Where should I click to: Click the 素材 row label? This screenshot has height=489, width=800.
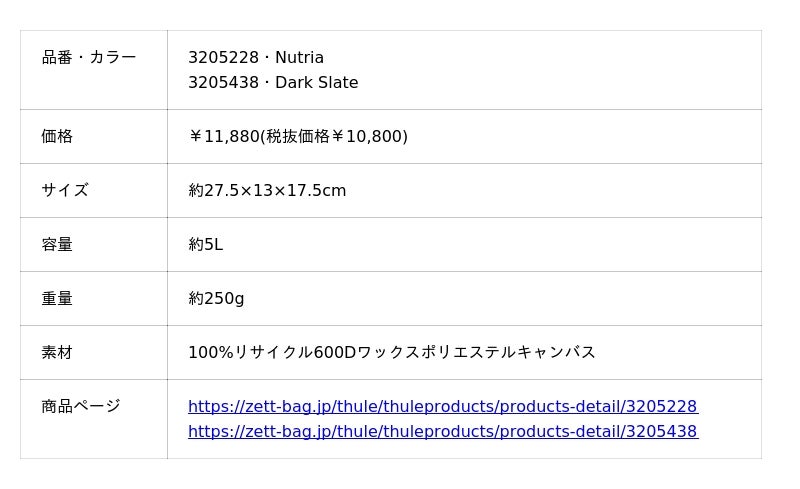[57, 352]
